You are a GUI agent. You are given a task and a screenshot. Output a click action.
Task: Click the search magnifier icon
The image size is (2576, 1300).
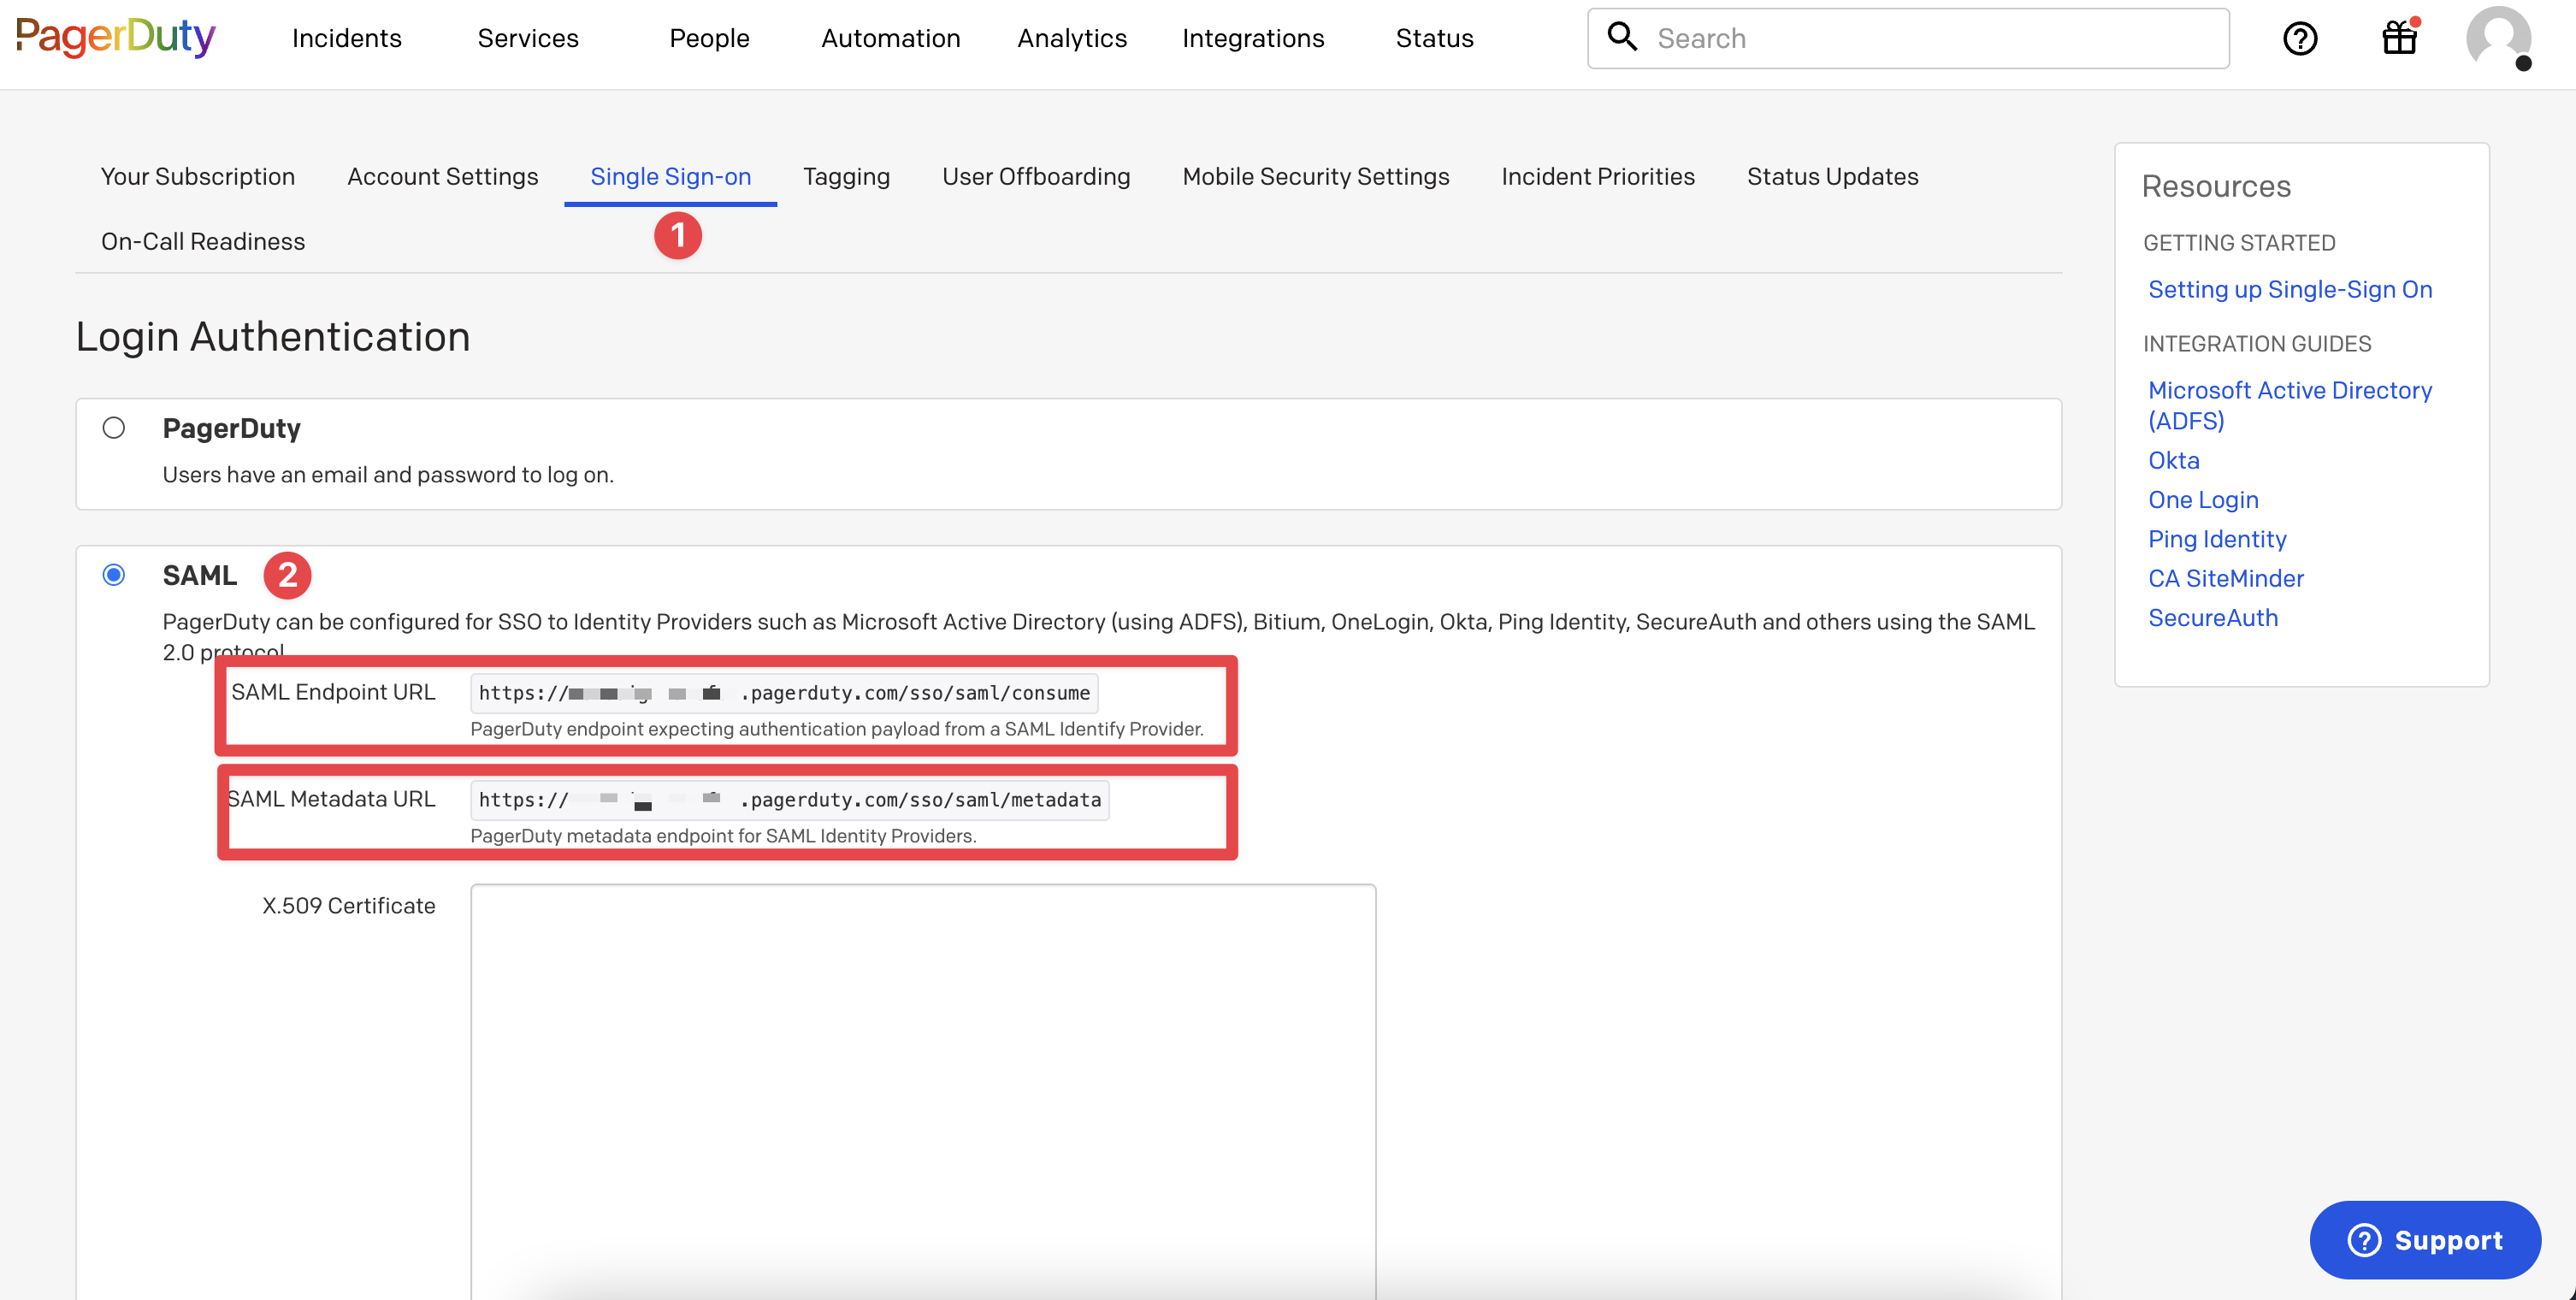pyautogui.click(x=1621, y=37)
